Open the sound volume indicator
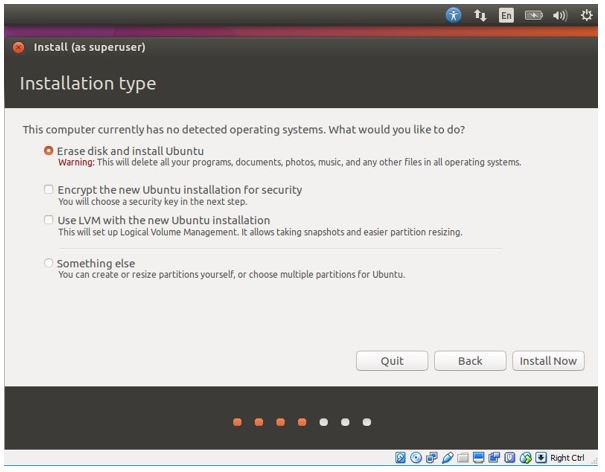 pos(560,15)
